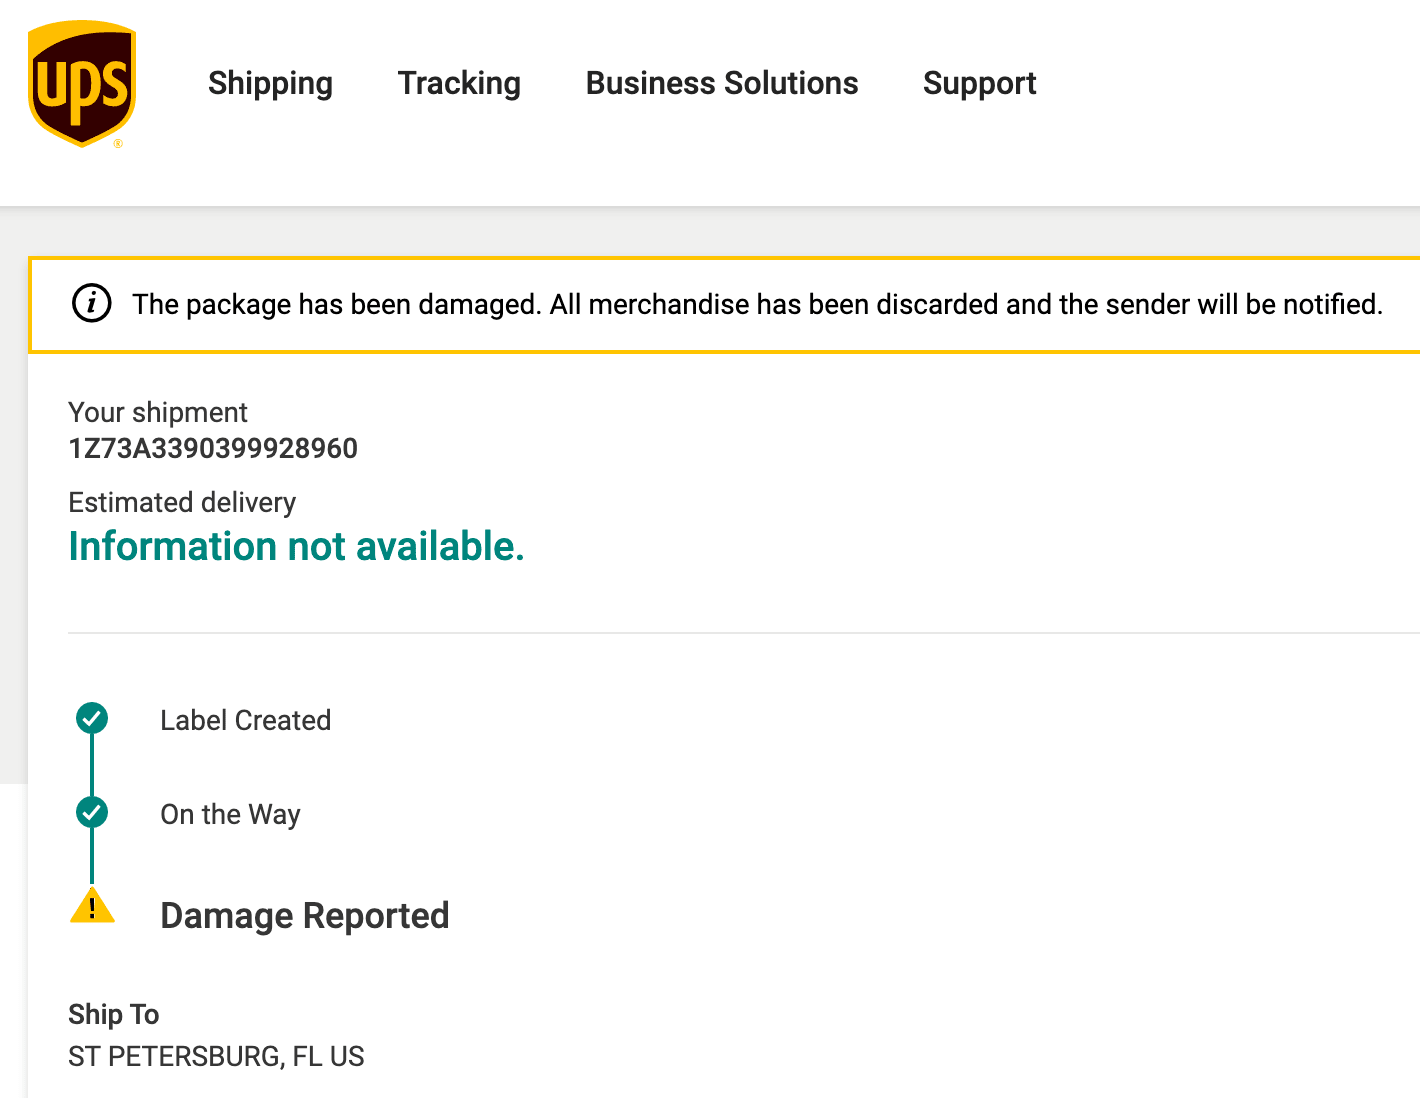Click the Label Created checkmark icon
The image size is (1420, 1098).
92,718
